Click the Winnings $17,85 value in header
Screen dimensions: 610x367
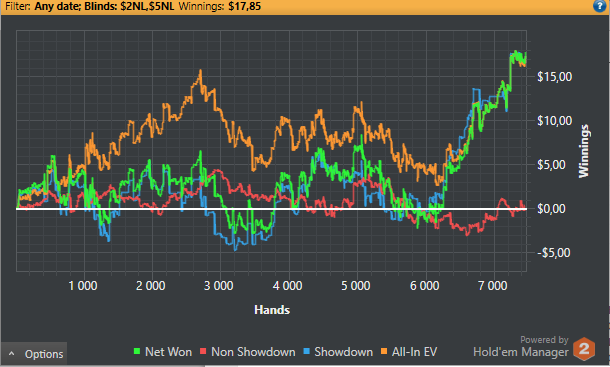click(245, 6)
